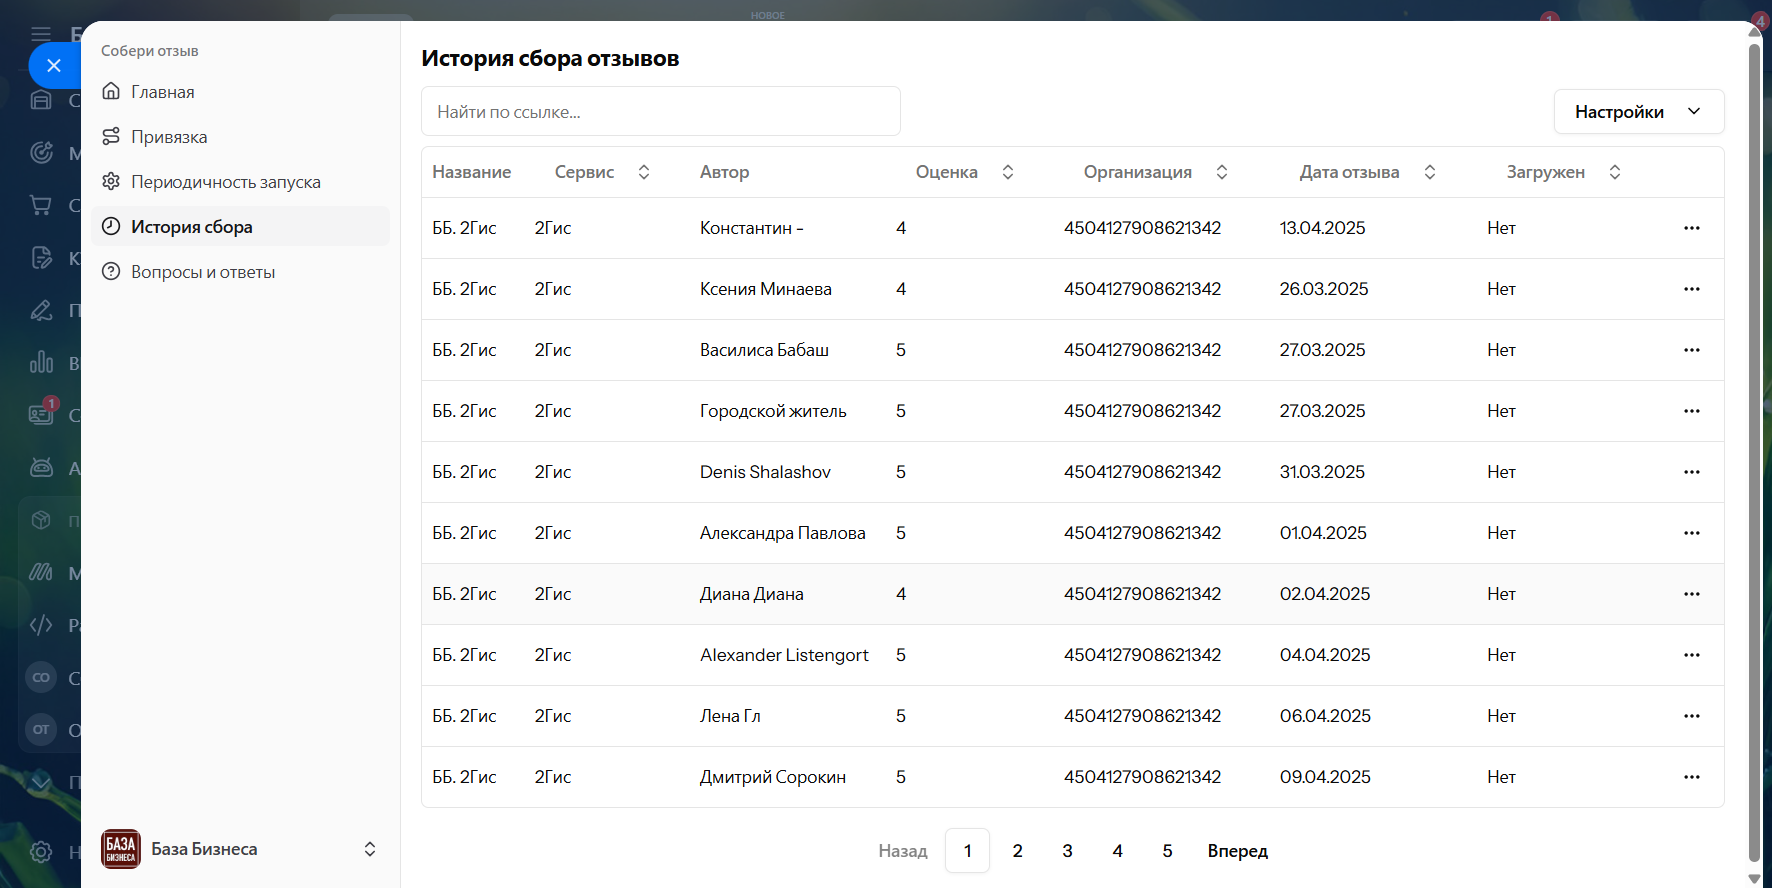This screenshot has width=1772, height=888.
Task: Open row options for Диана Диана review
Action: click(x=1692, y=594)
